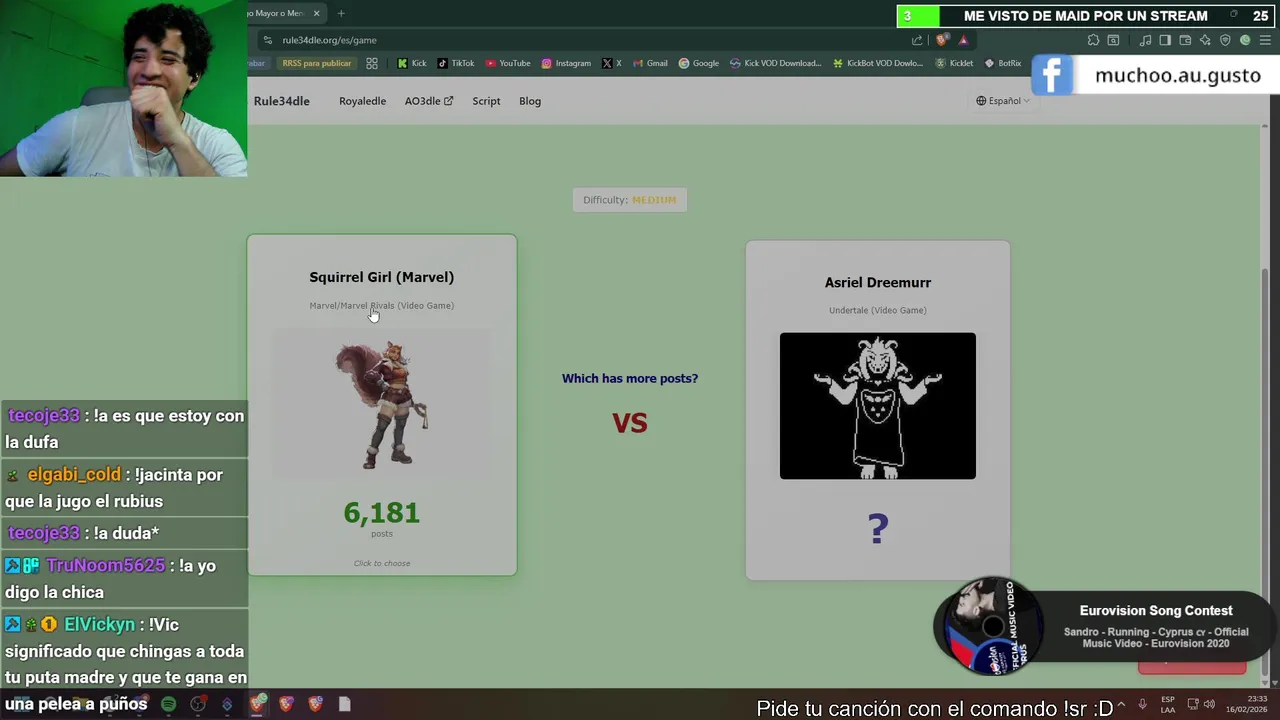Toggle the browser sidebar panel icon
The width and height of the screenshot is (1280, 720).
tap(1166, 40)
